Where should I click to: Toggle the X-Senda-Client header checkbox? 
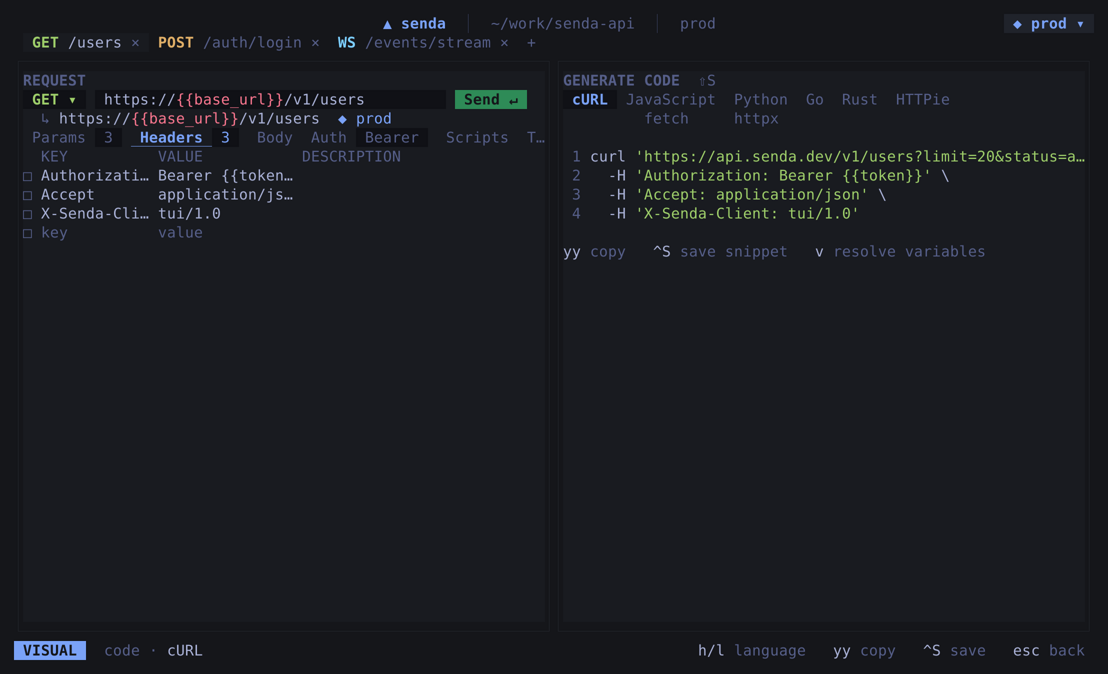(28, 215)
